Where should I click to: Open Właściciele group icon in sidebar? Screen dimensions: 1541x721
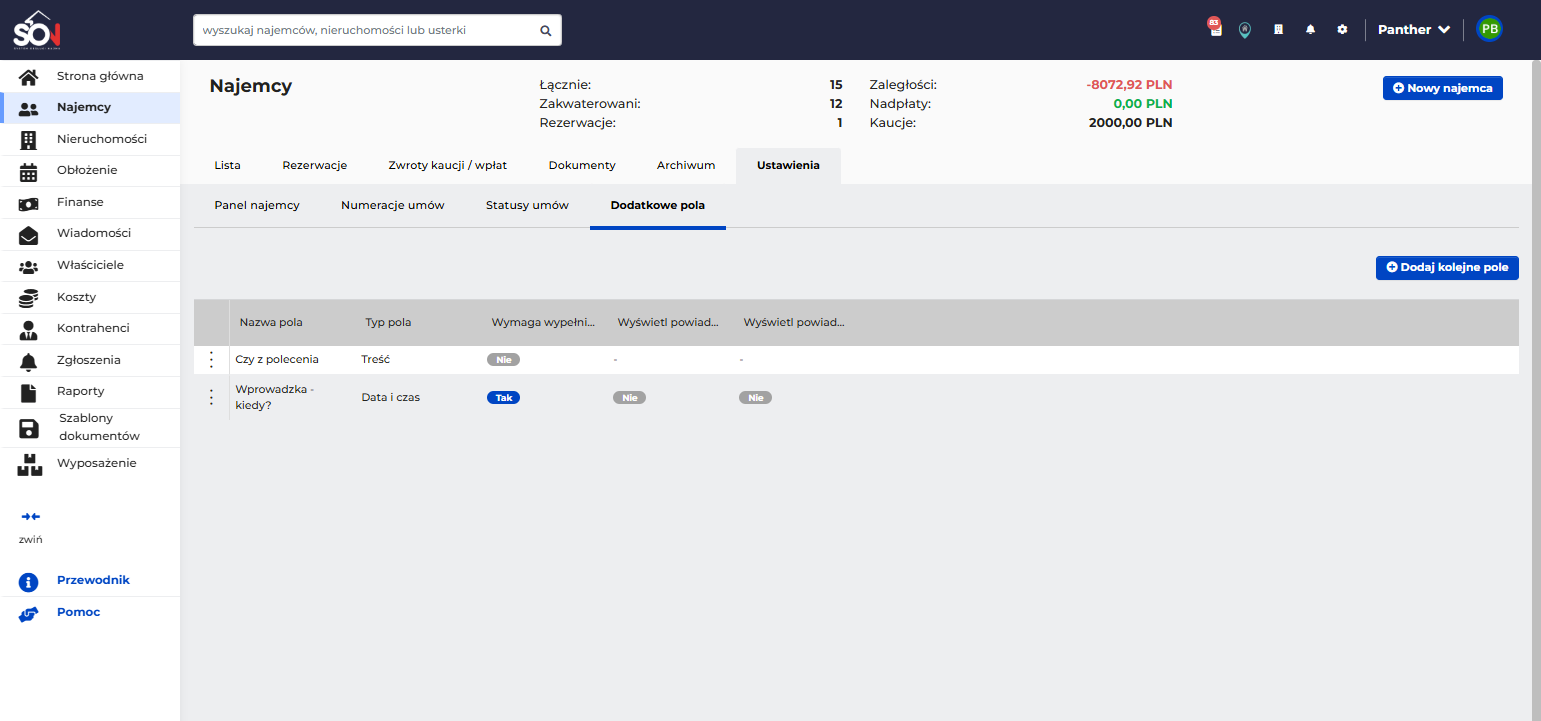tap(29, 266)
